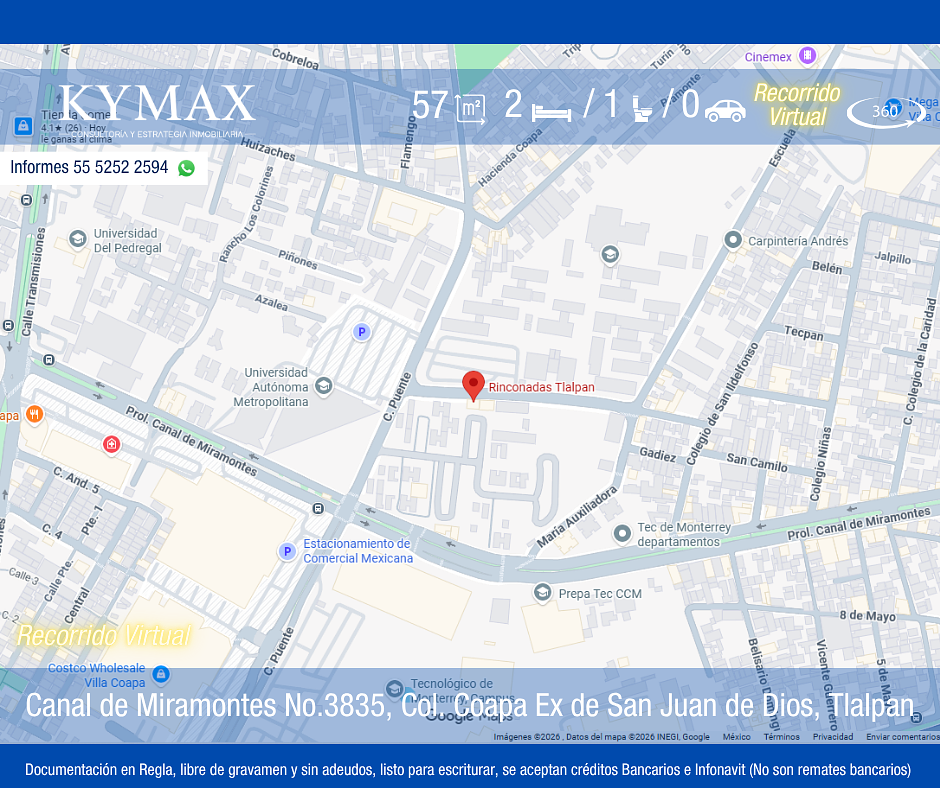Screen dimensions: 940x788
Task: Click Estacionamiento de Comercial Mexicana label
Action: coord(358,551)
